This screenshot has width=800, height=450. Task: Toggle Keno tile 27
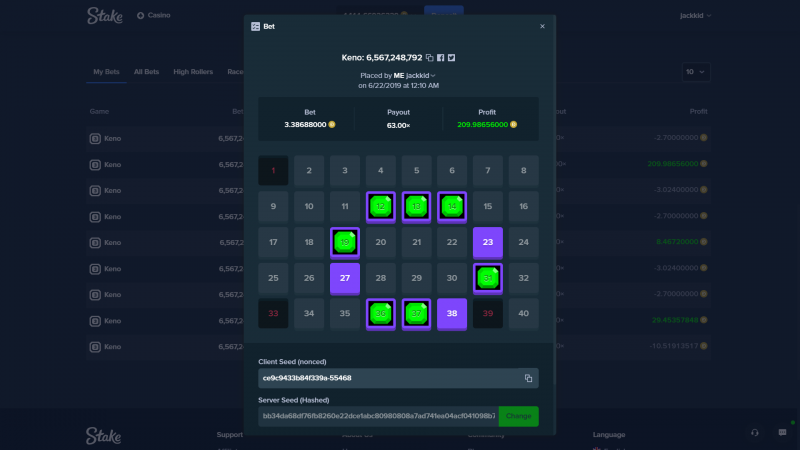tap(345, 278)
